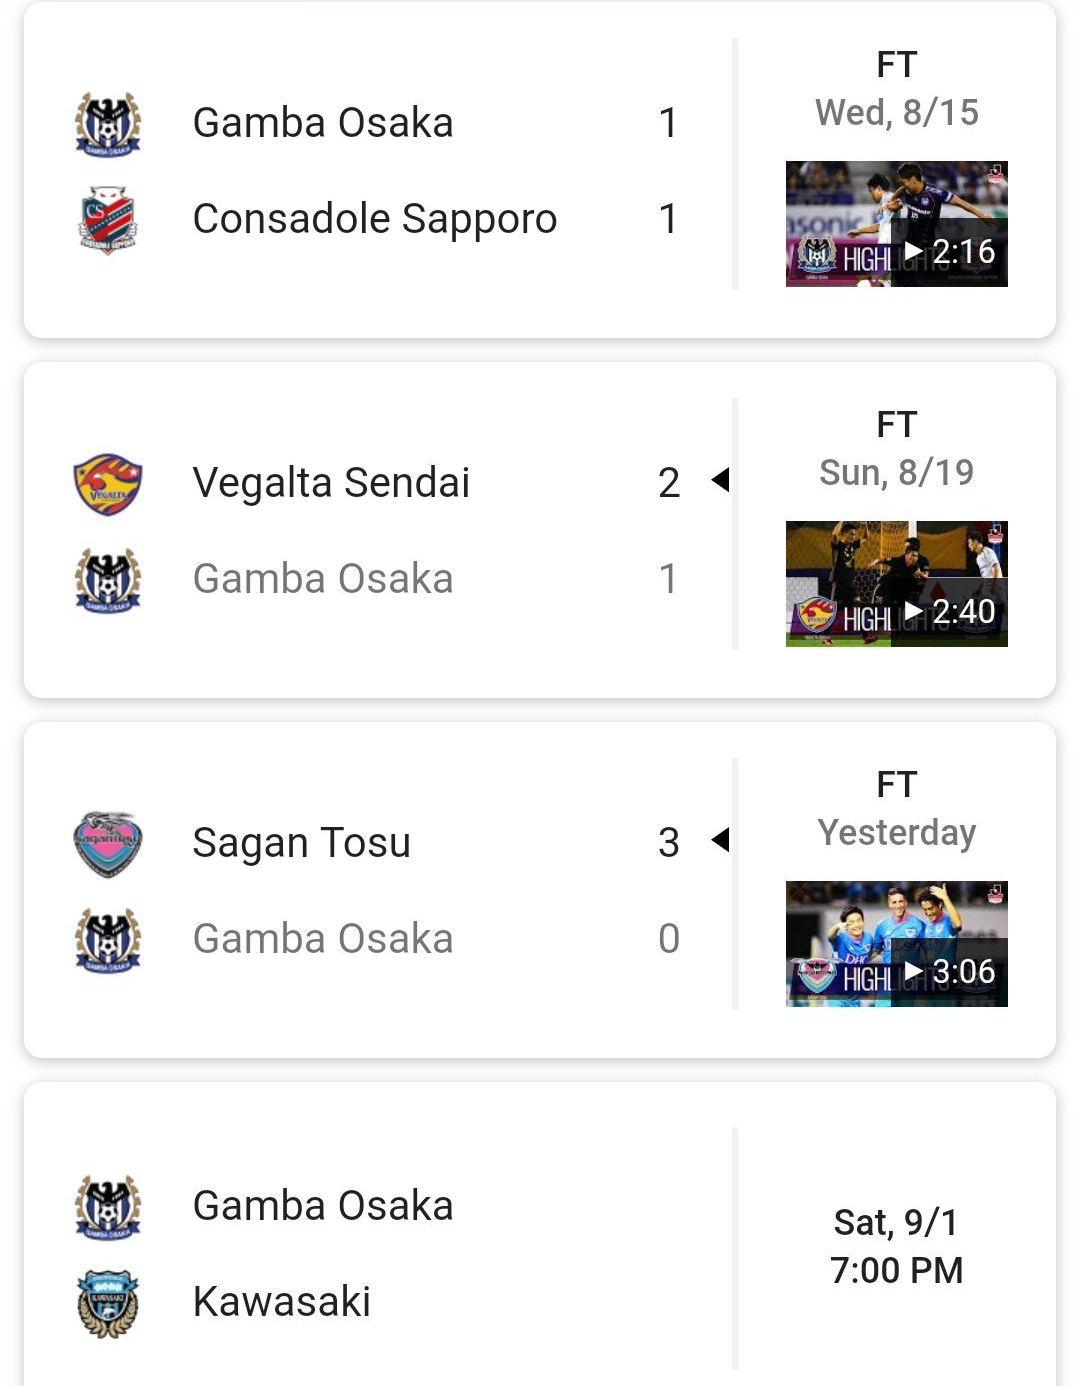Play the 3:06 Sagan Tosu highlights

click(x=897, y=944)
